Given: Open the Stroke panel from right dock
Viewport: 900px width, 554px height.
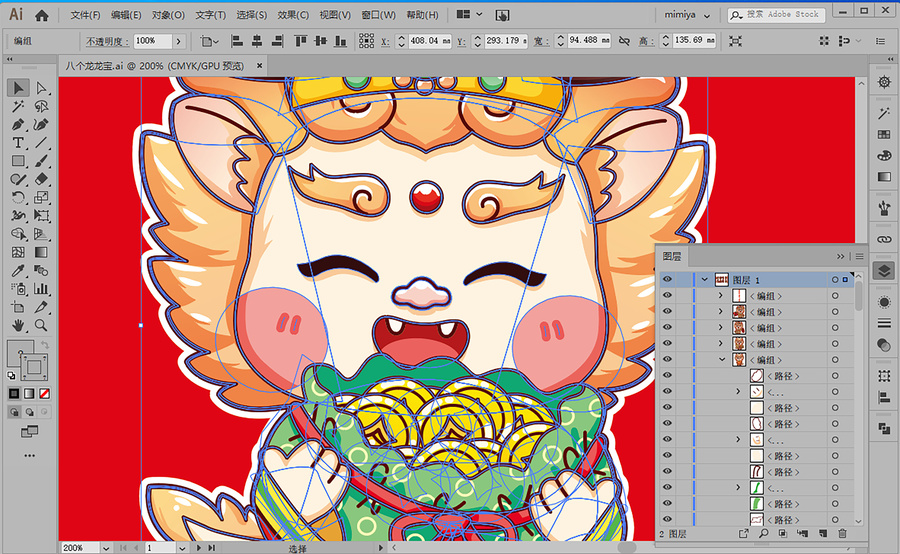Looking at the screenshot, I should coord(884,323).
